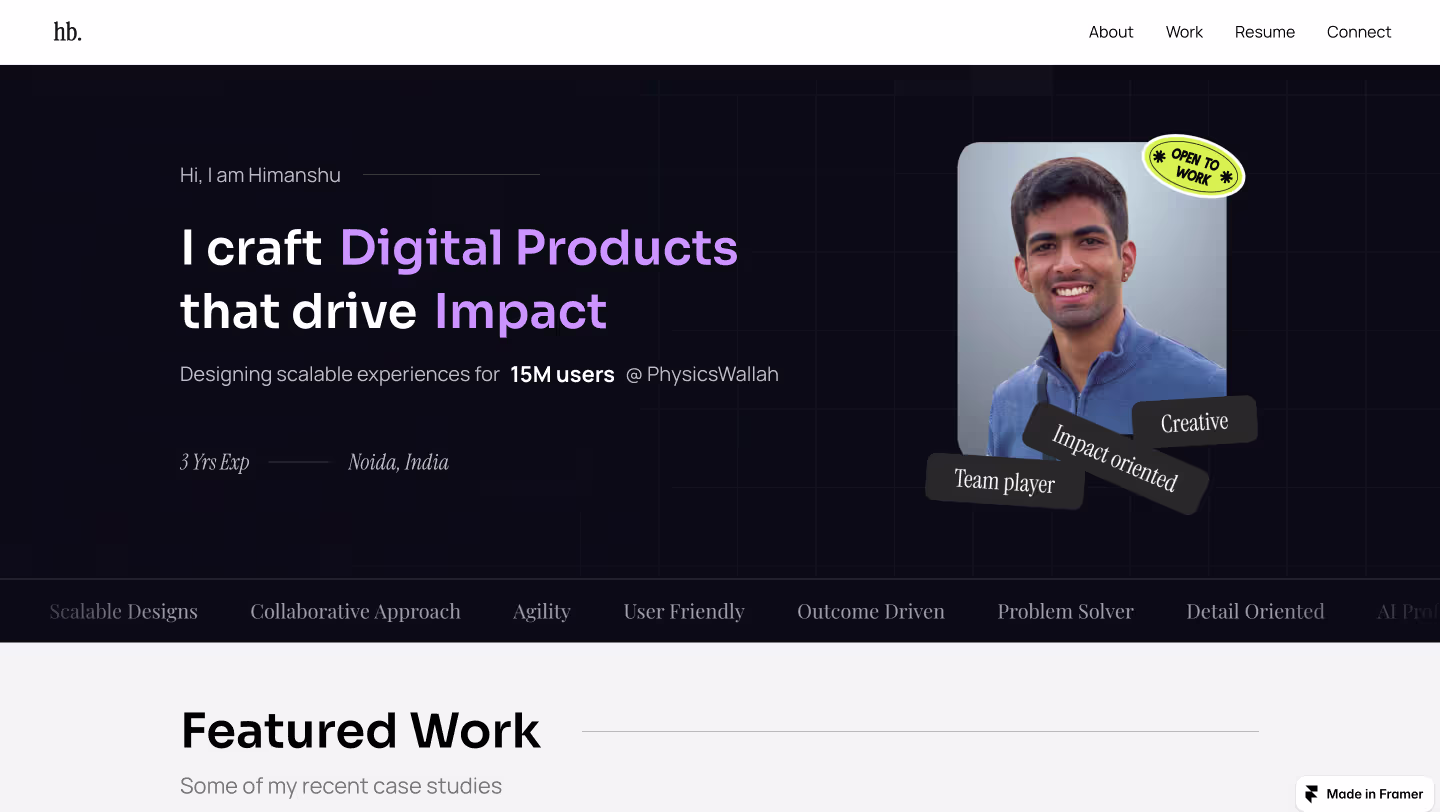Click Problem Solver in the marquee

tap(1065, 611)
